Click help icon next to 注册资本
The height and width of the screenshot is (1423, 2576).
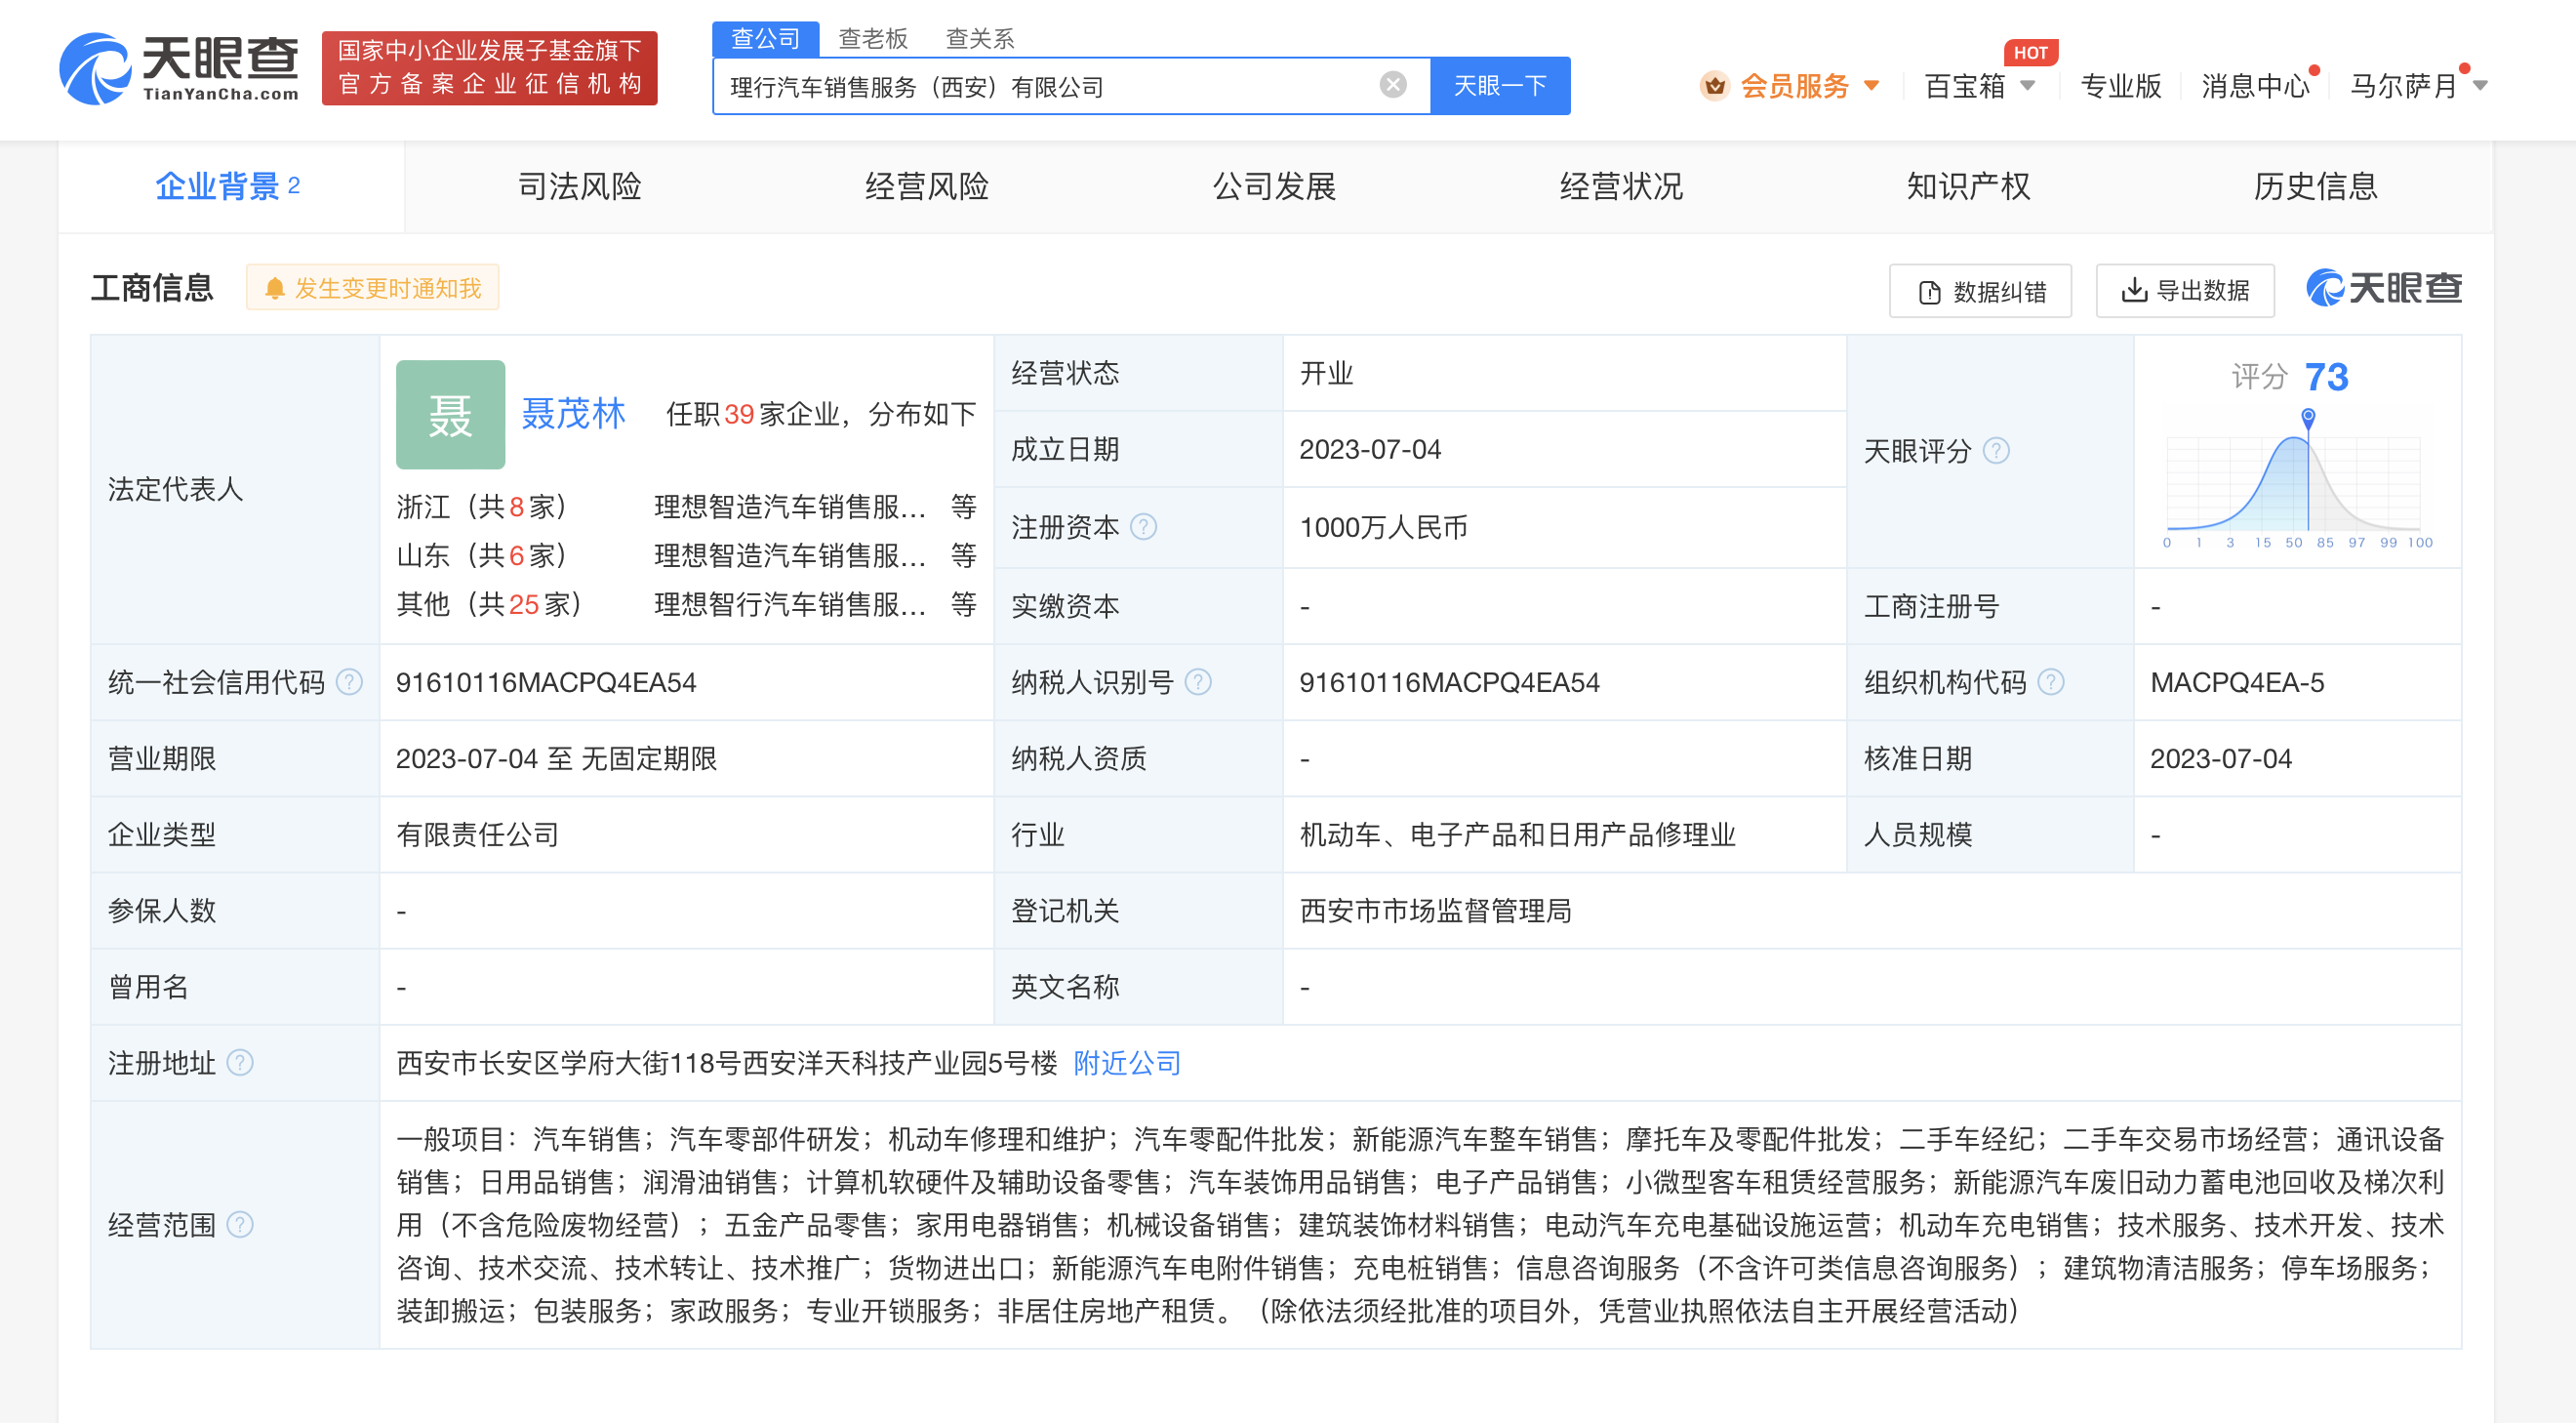coord(1143,527)
